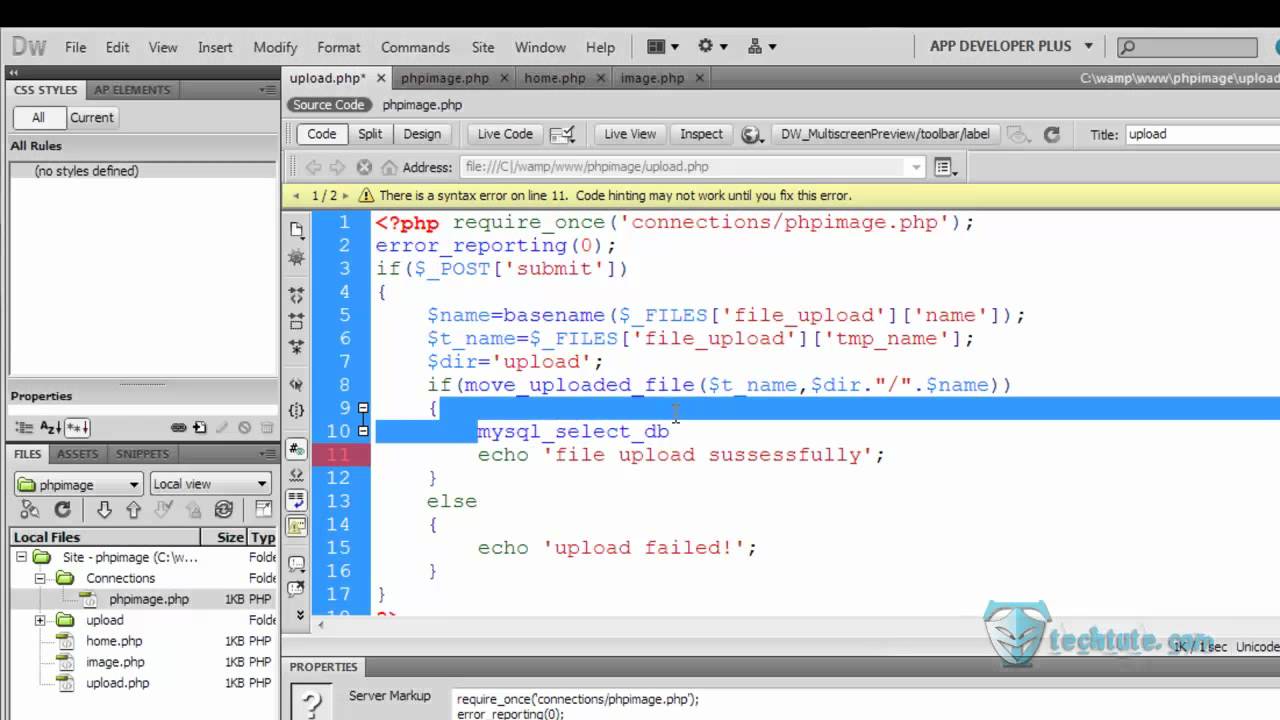Screen dimensions: 1280x720
Task: Switch to phpimage.php document tab
Action: [x=445, y=78]
